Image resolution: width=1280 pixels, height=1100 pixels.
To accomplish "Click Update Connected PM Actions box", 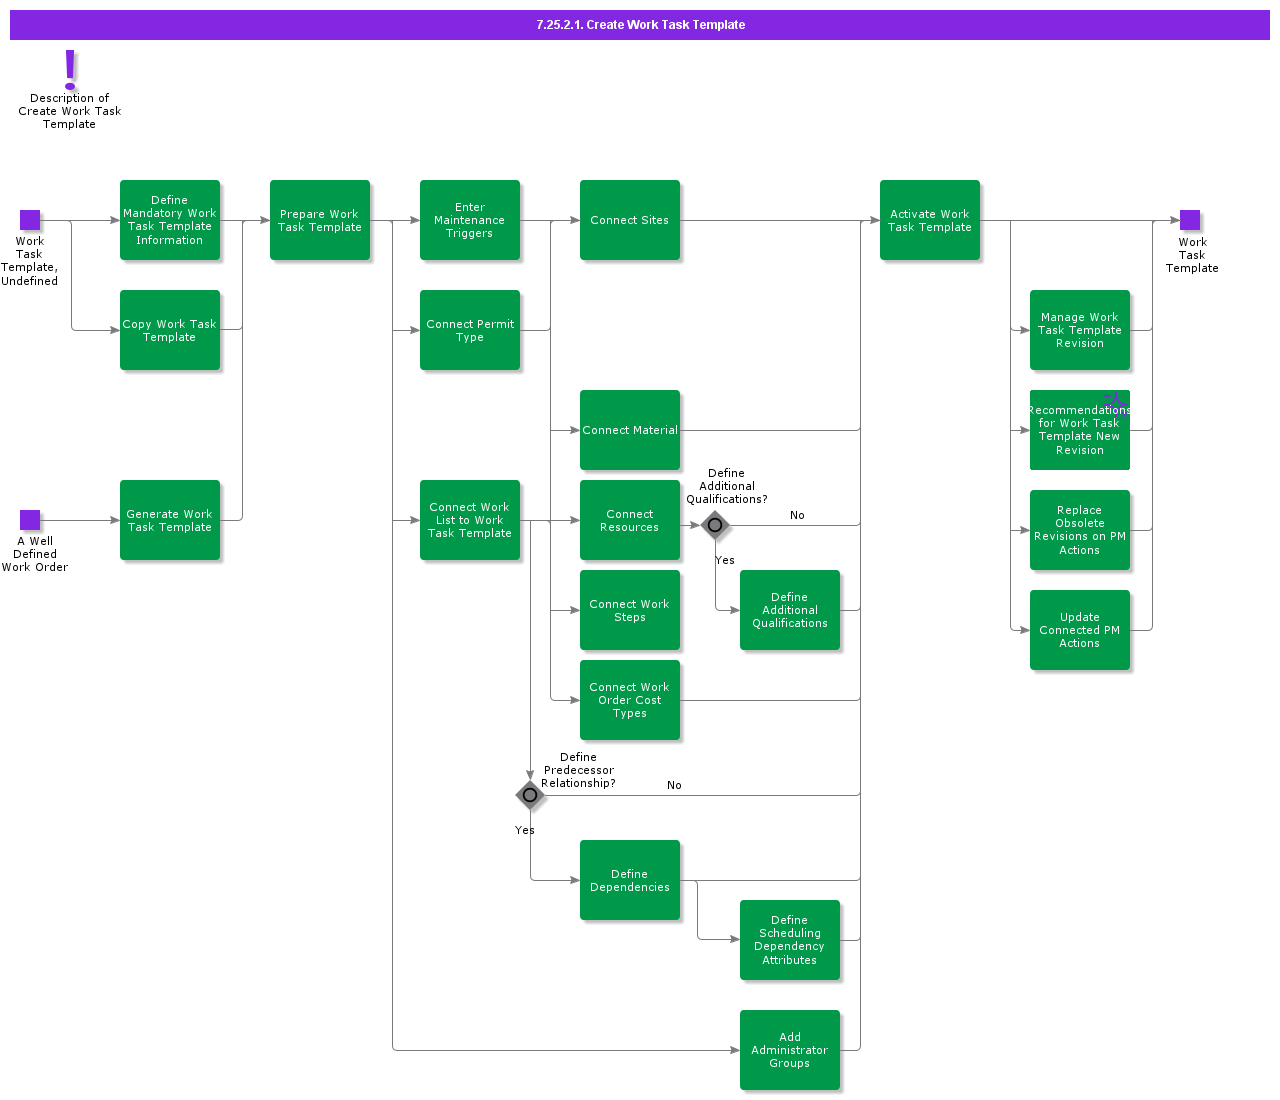I will pos(1080,630).
